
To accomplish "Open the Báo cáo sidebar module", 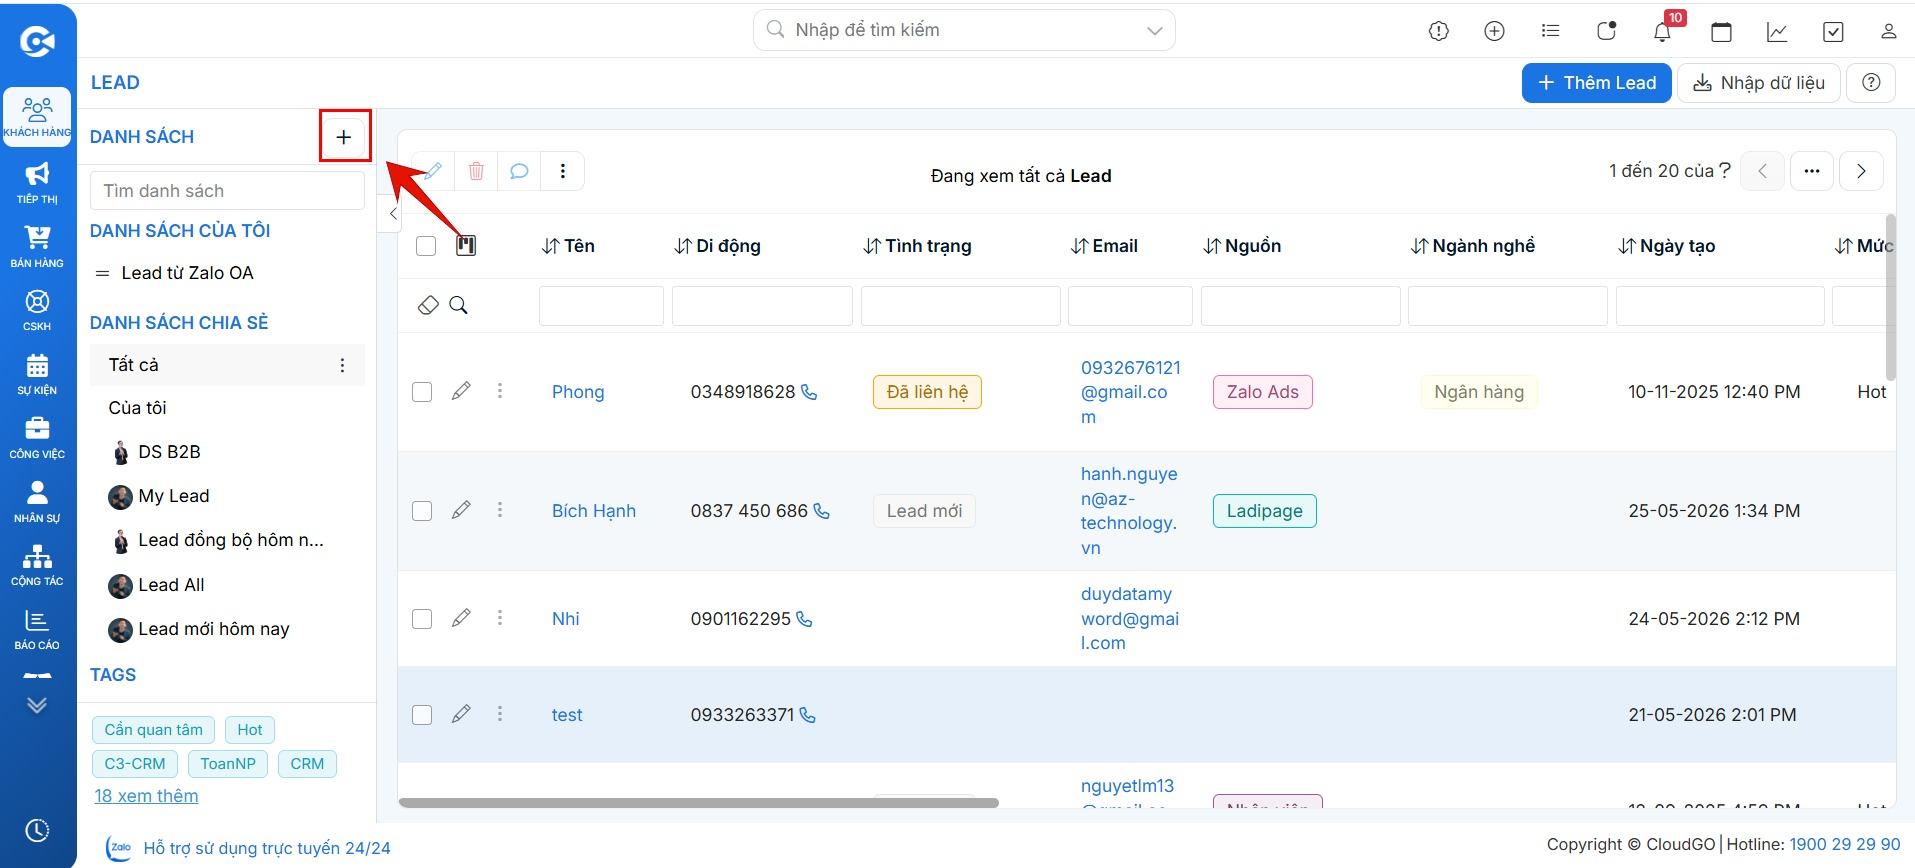I will pos(37,629).
